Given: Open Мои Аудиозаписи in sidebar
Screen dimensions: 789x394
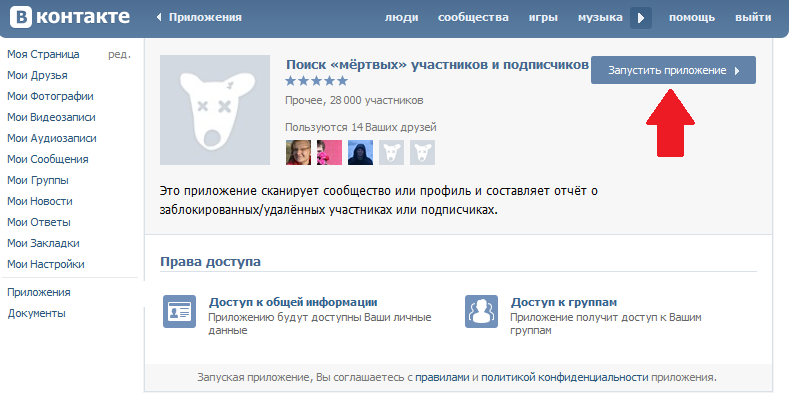Looking at the screenshot, I should coord(52,138).
